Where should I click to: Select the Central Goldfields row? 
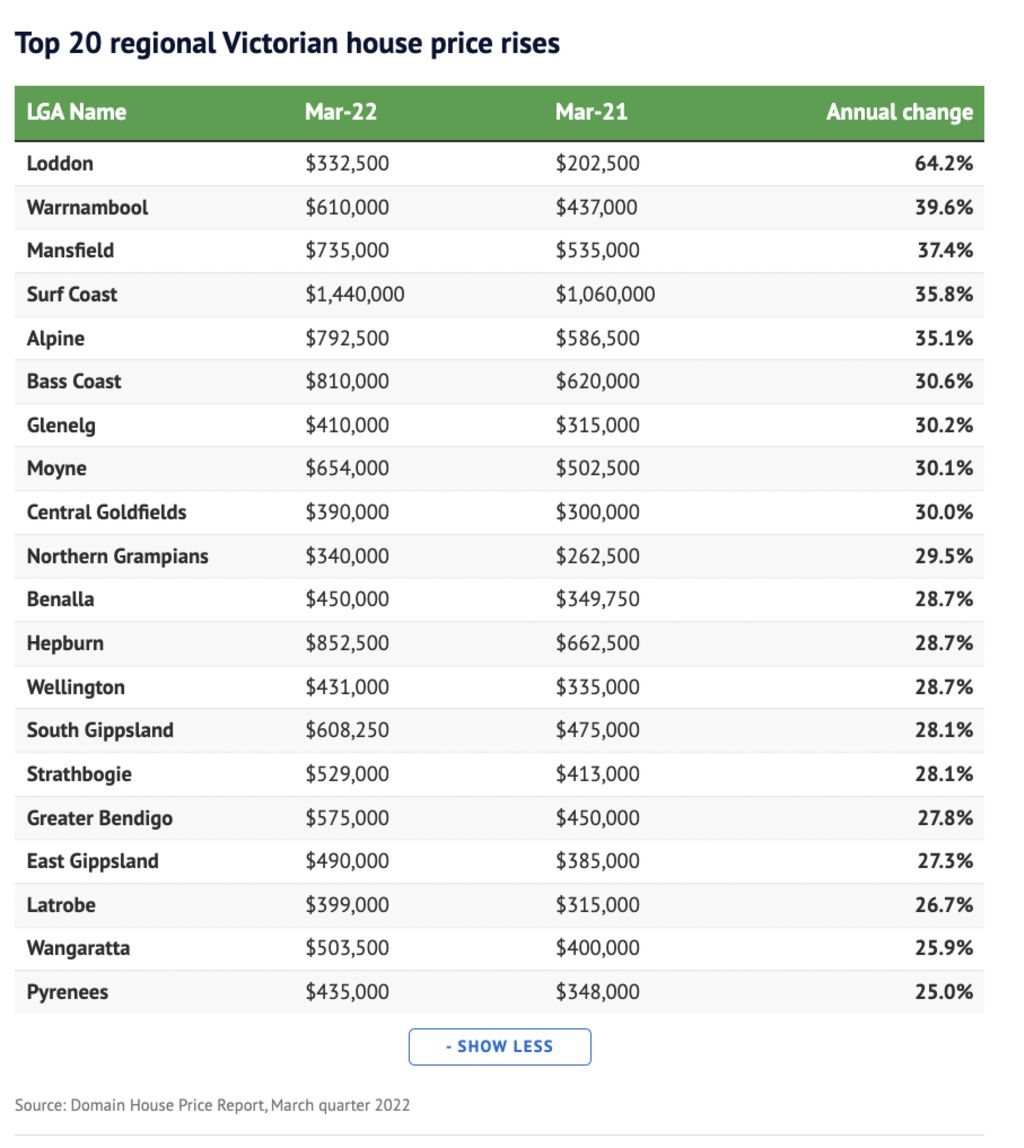pos(499,512)
